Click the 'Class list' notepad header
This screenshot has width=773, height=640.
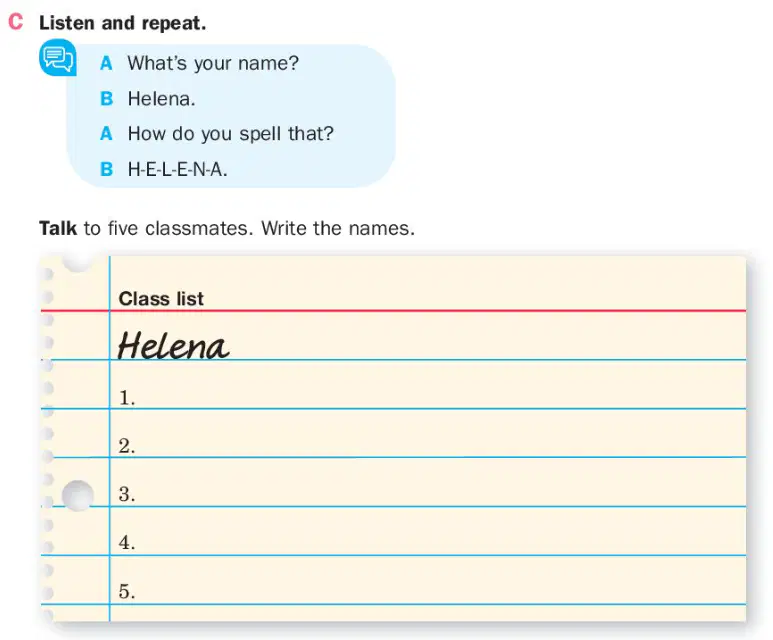(x=161, y=299)
